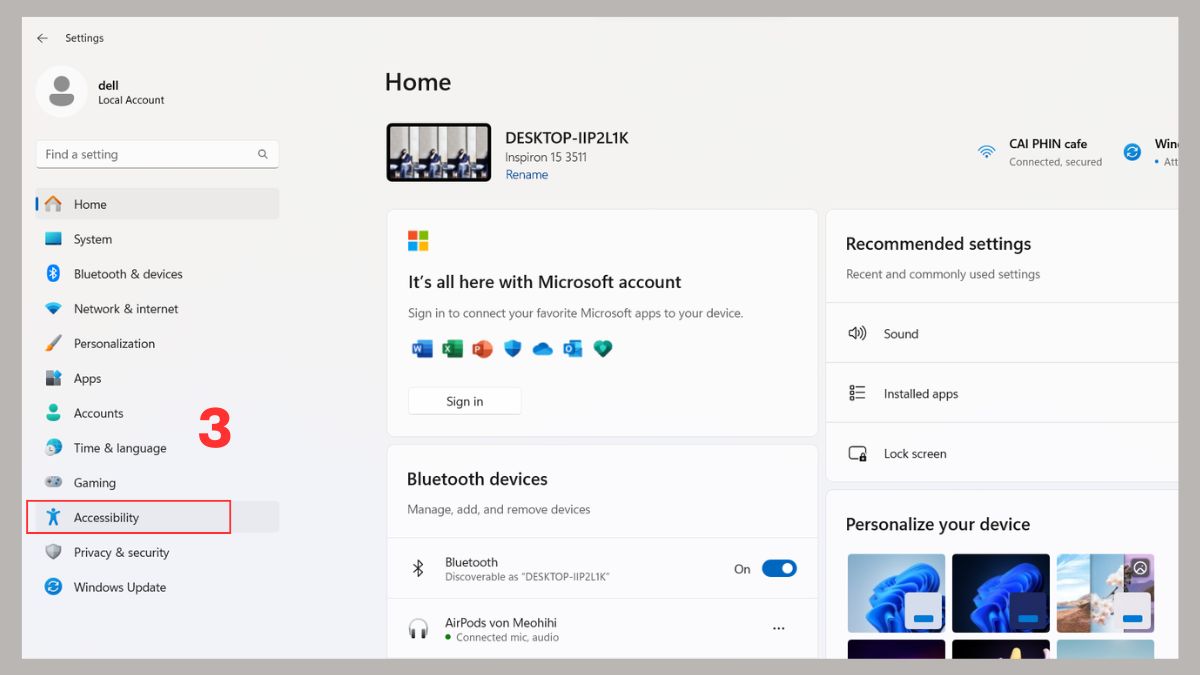Click the OneDrive cloud icon
This screenshot has height=675, width=1200.
point(542,349)
